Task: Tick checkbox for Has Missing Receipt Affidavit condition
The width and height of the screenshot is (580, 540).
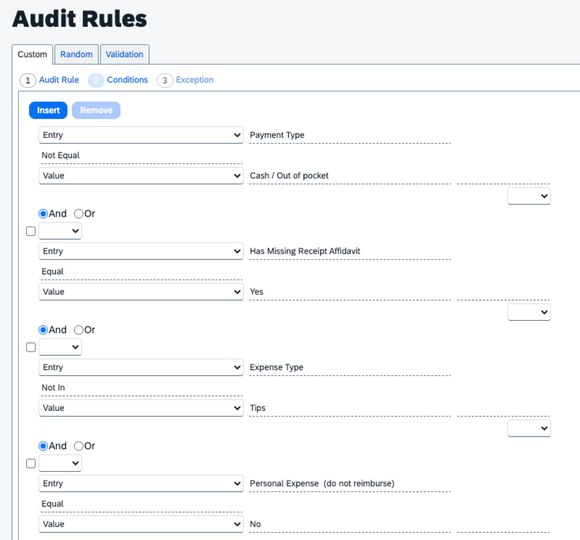Action: [x=31, y=231]
